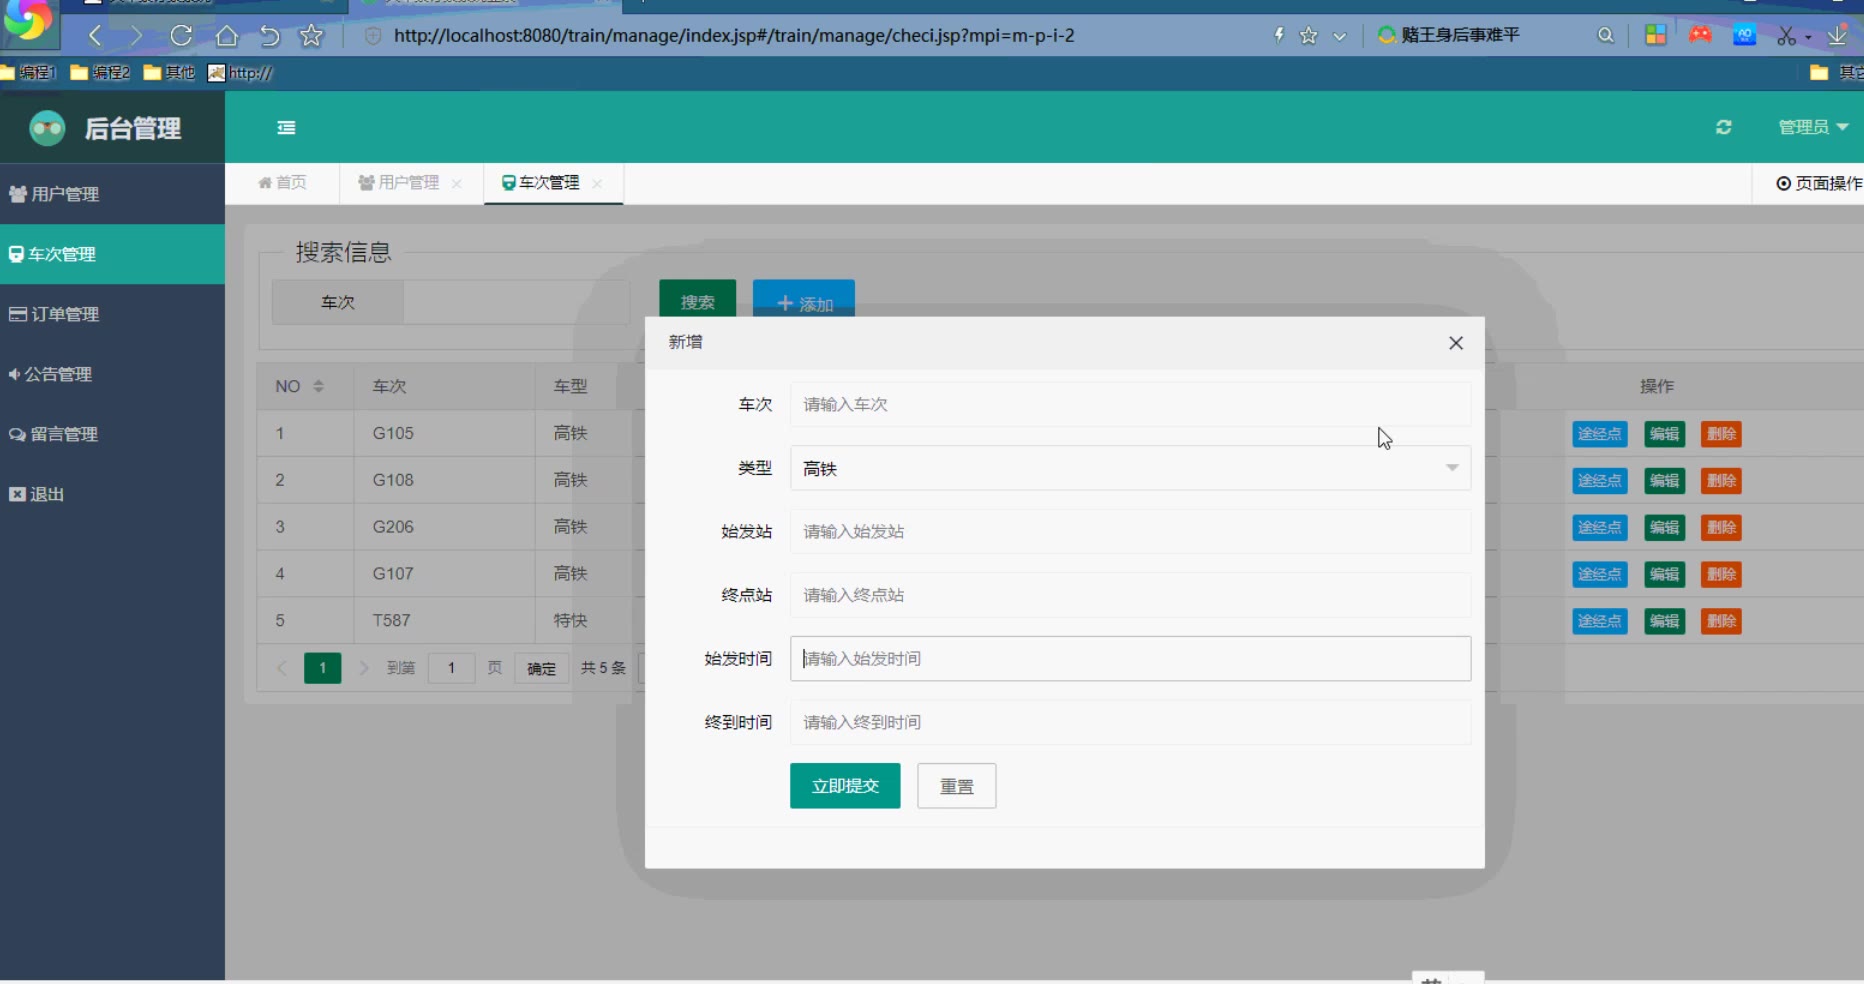This screenshot has height=984, width=1864.
Task: Toggle the sidebar with the hamburger icon
Action: [286, 127]
